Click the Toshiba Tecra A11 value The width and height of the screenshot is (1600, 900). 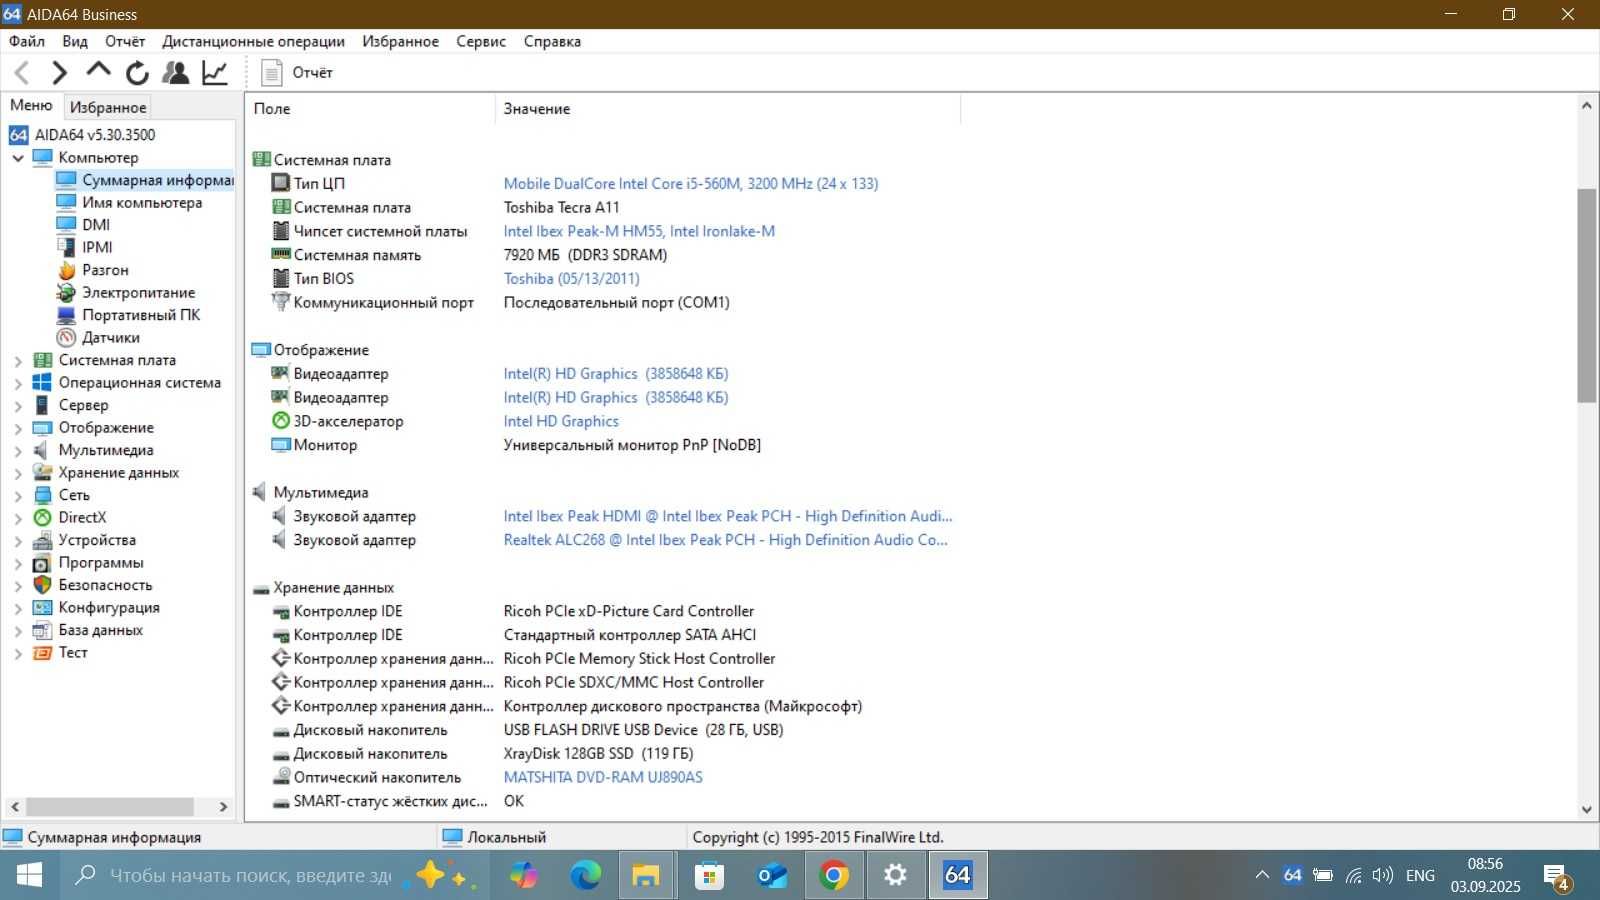[x=561, y=207]
